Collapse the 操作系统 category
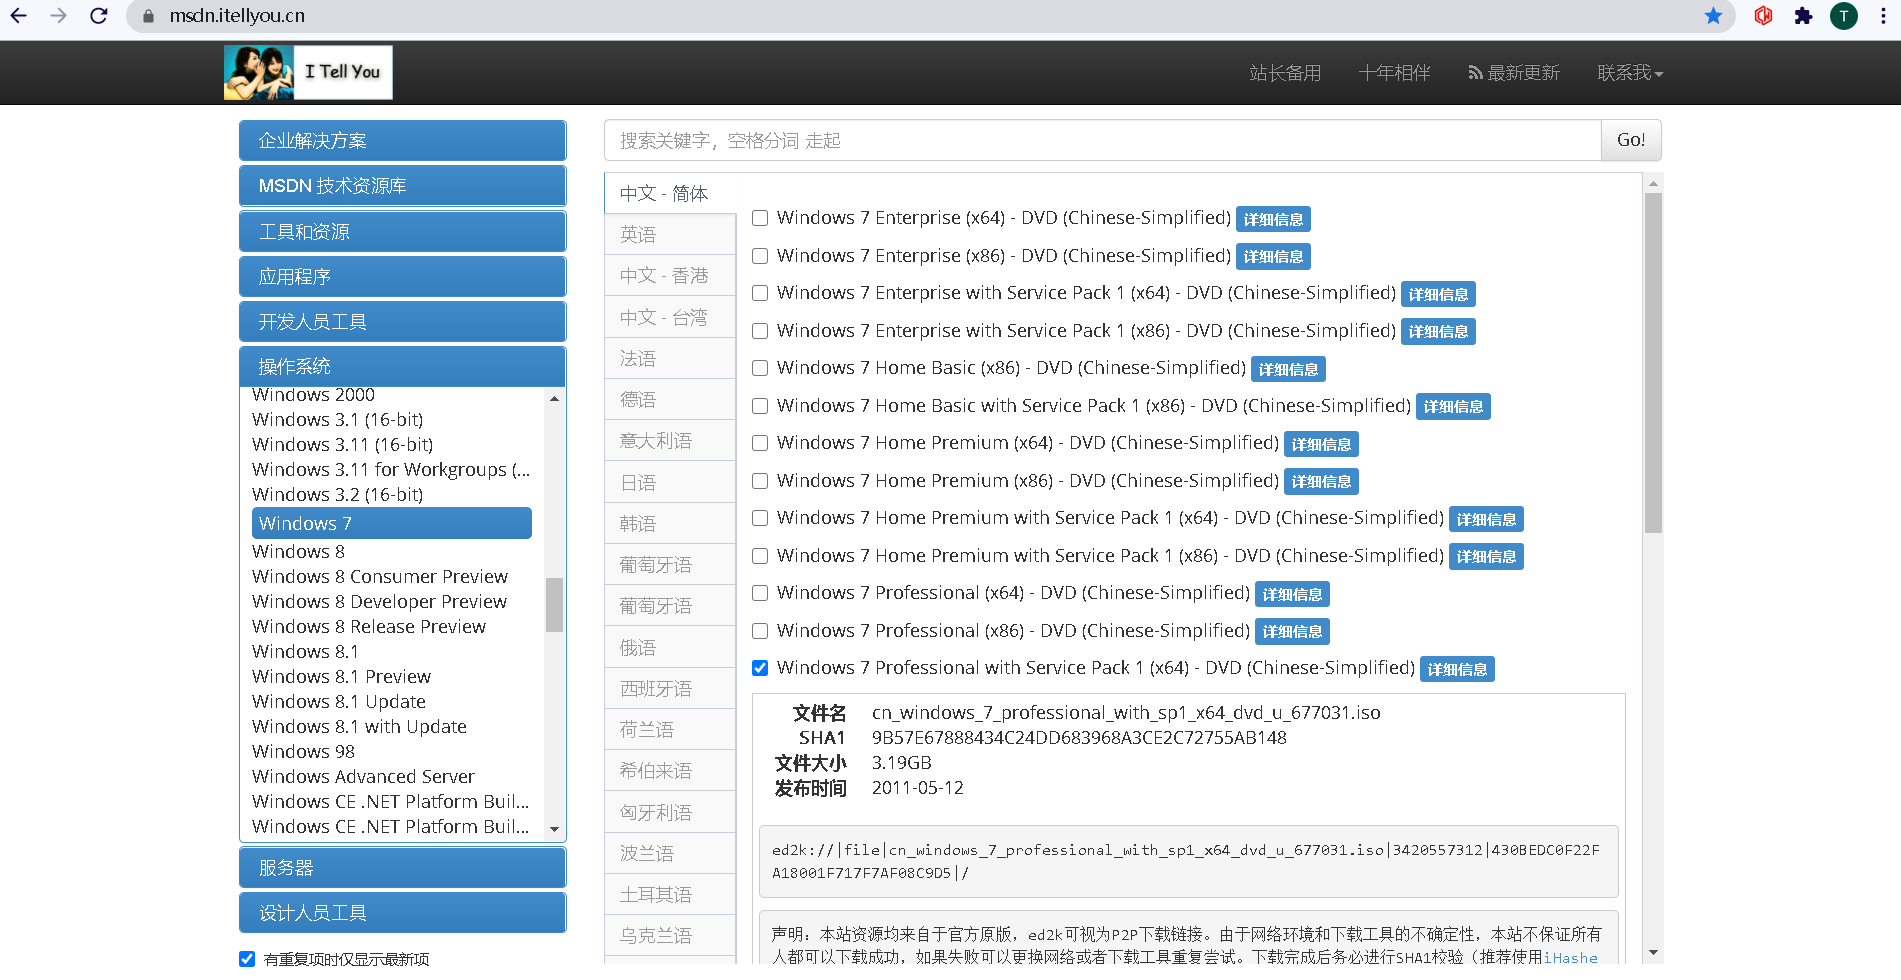The image size is (1901, 980). (x=402, y=366)
